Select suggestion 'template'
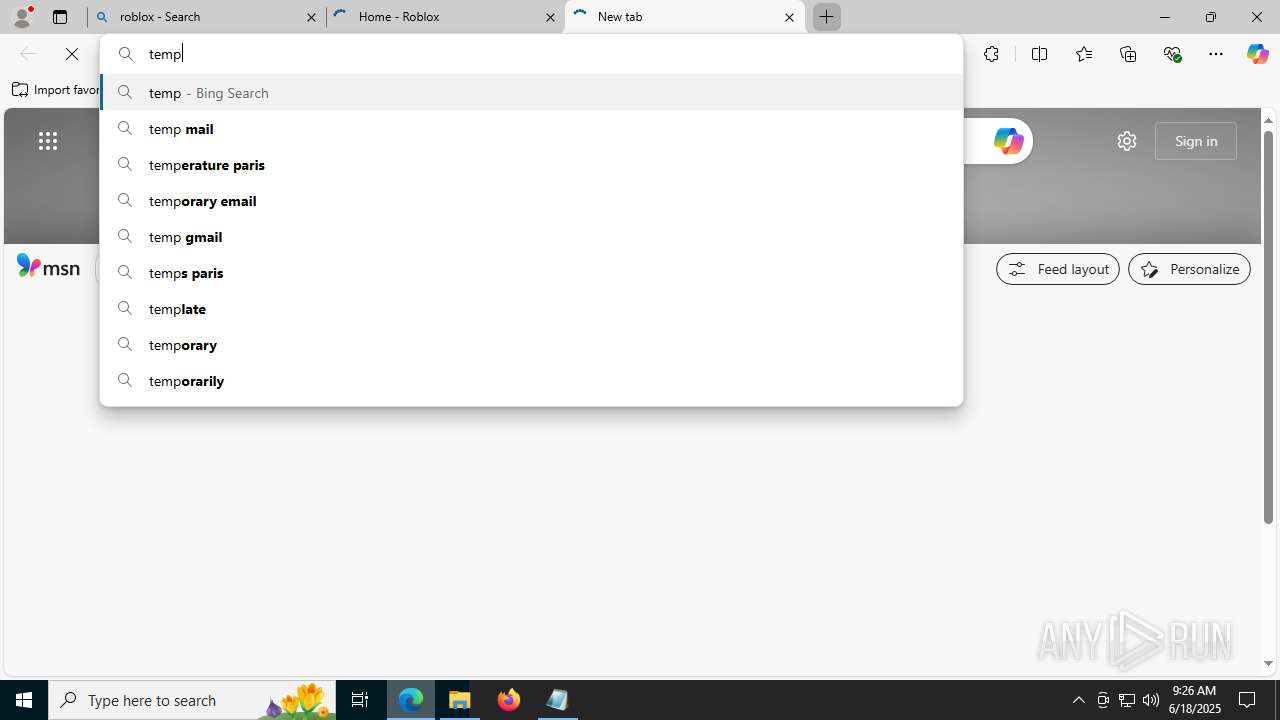This screenshot has height=720, width=1280. point(531,308)
